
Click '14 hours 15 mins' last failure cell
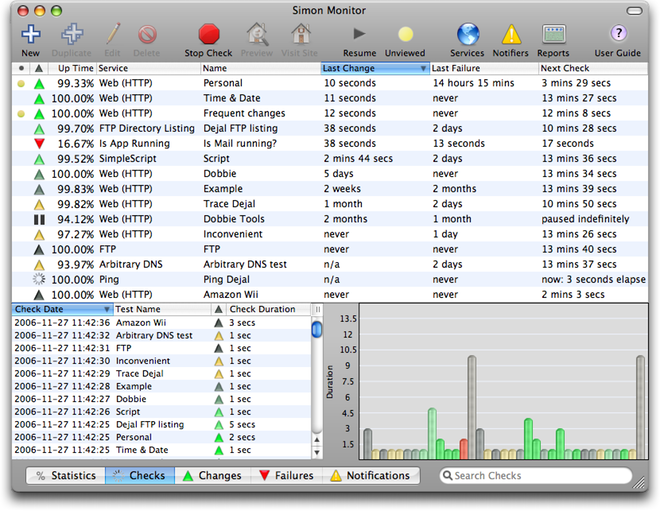[474, 83]
